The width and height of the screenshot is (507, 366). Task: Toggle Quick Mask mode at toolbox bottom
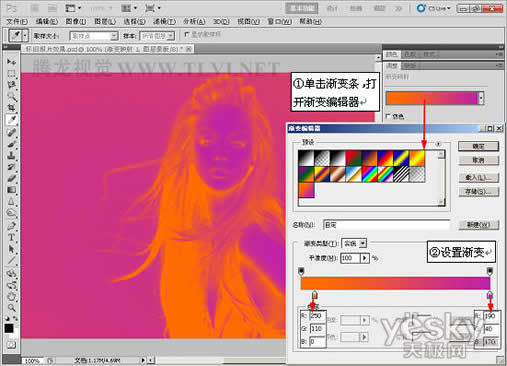pos(11,344)
